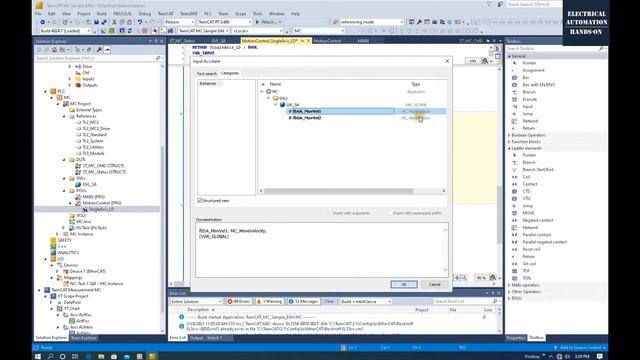
Task: Select fbSA_MoveVel1 in the variable tree
Action: [x=307, y=111]
